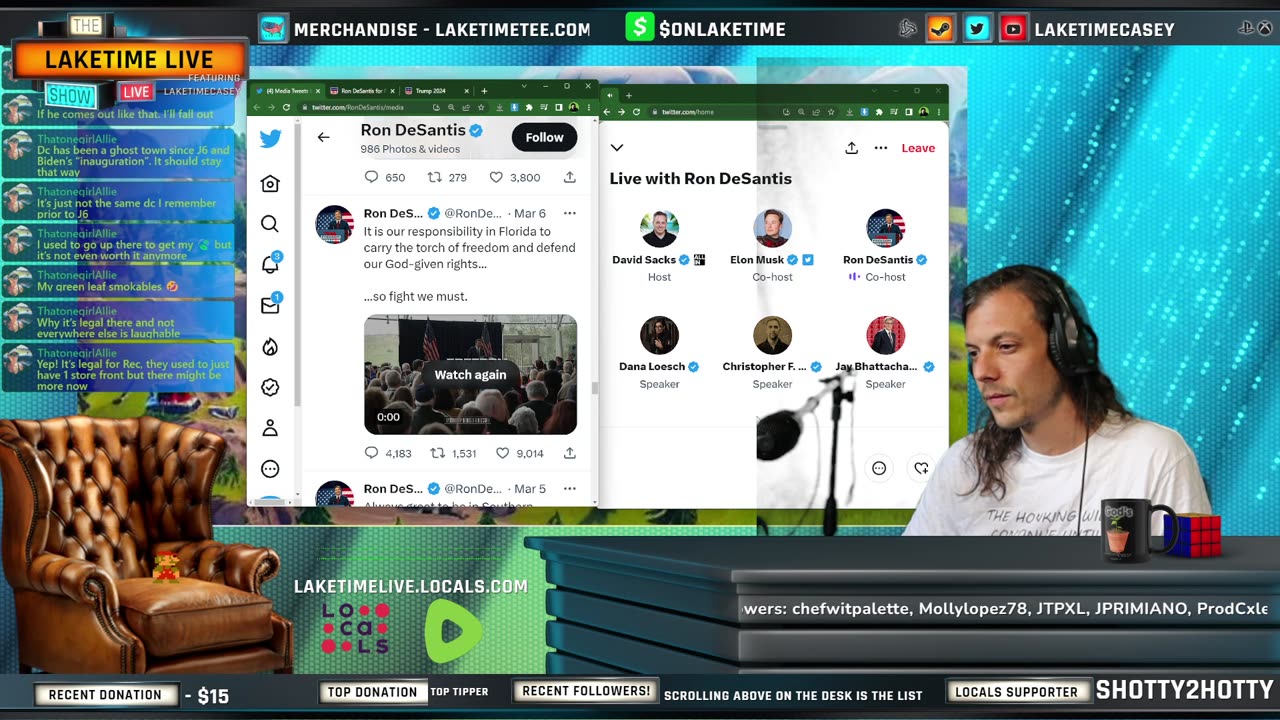This screenshot has height=720, width=1280.
Task: Click zoom magnifier icon in left browser address bar
Action: (451, 107)
